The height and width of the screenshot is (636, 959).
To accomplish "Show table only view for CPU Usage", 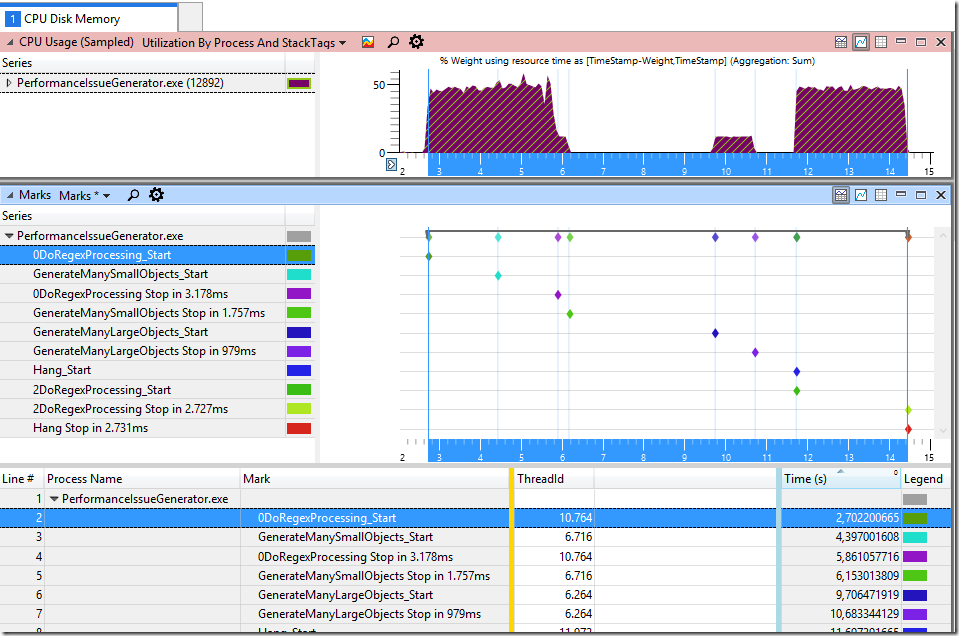I will [x=881, y=42].
